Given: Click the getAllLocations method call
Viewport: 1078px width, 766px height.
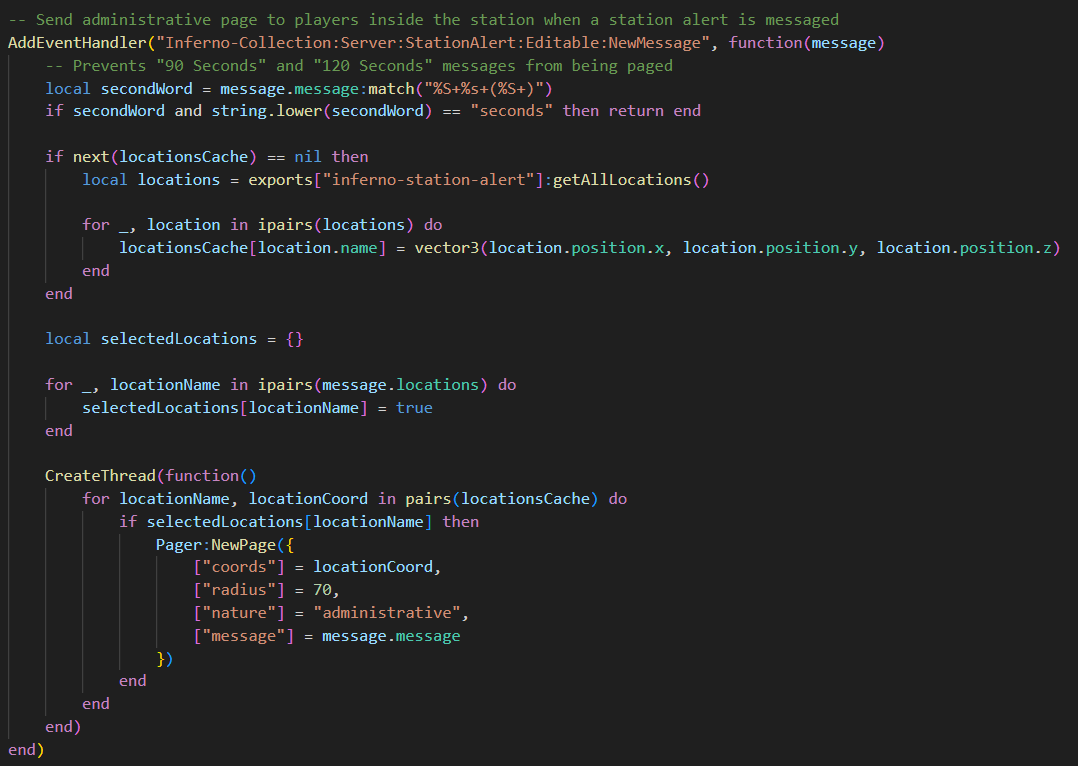Looking at the screenshot, I should click(x=630, y=180).
